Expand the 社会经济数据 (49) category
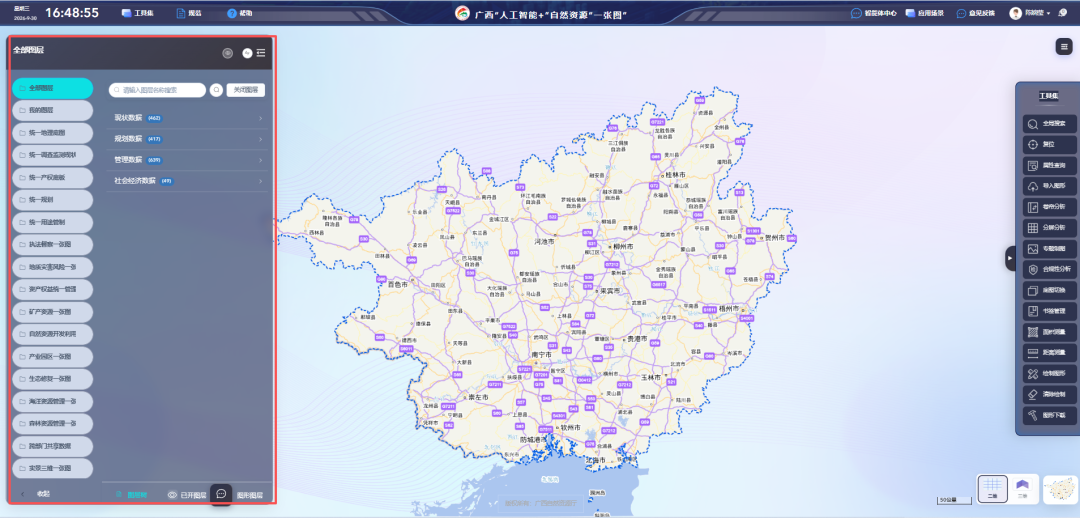The height and width of the screenshot is (518, 1080). [189, 181]
